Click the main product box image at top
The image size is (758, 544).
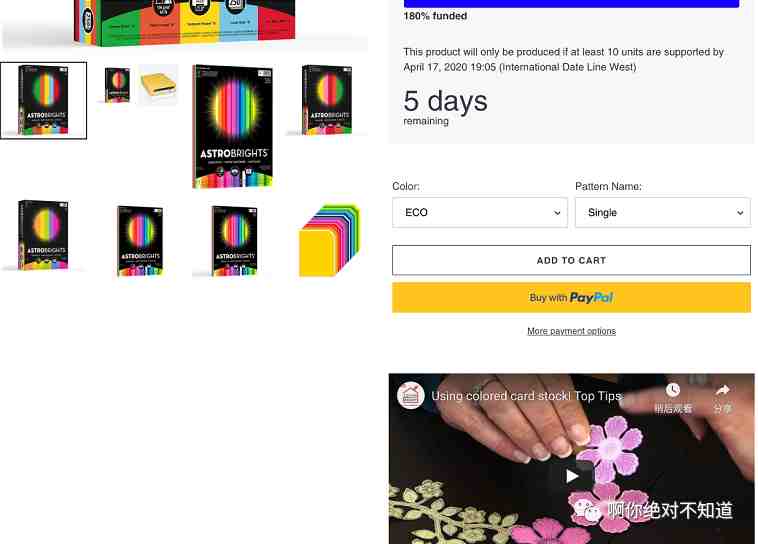point(184,23)
